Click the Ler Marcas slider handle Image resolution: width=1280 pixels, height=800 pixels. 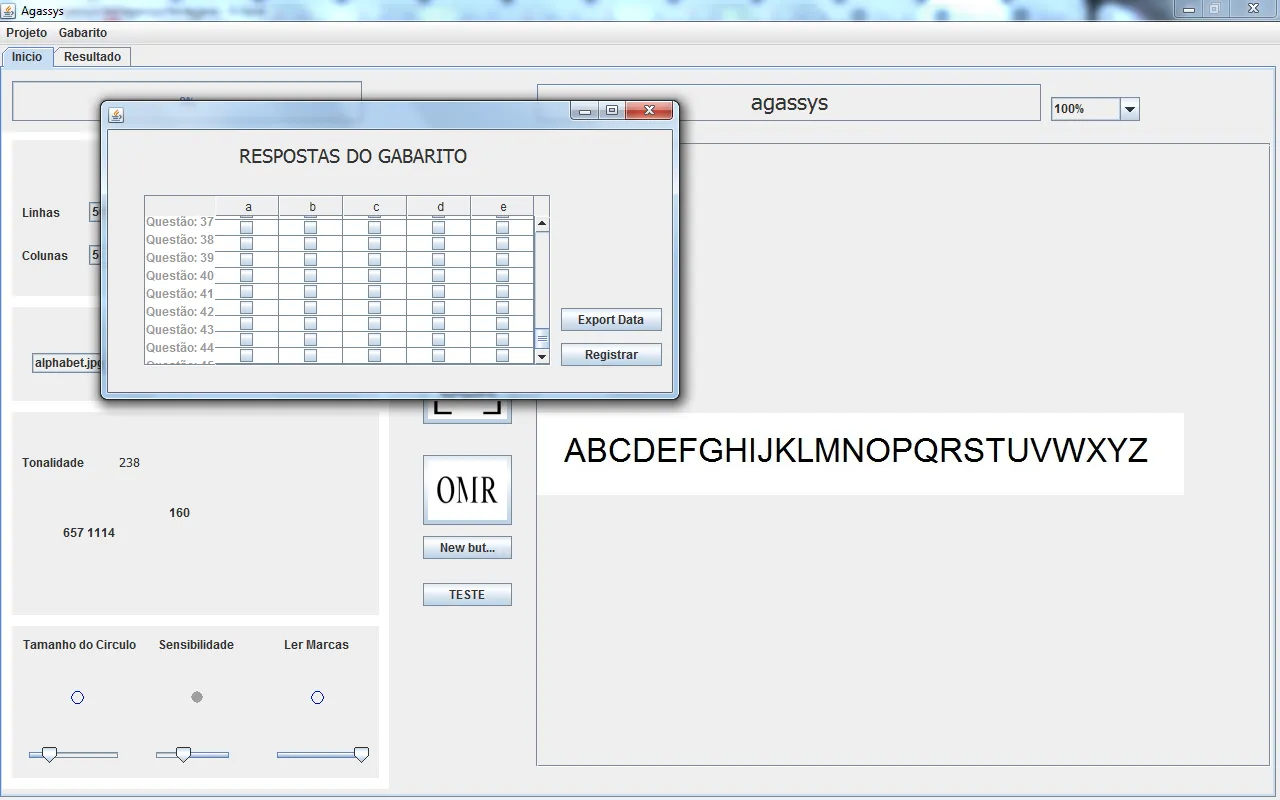tap(362, 755)
